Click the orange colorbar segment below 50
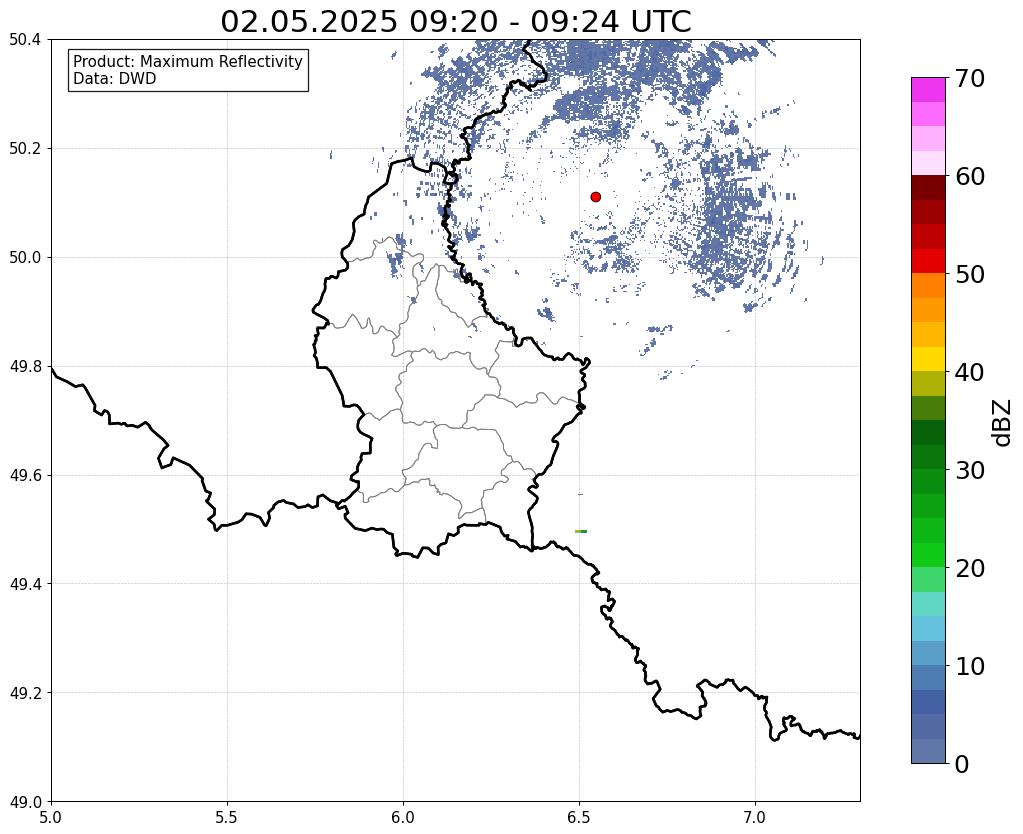 928,286
